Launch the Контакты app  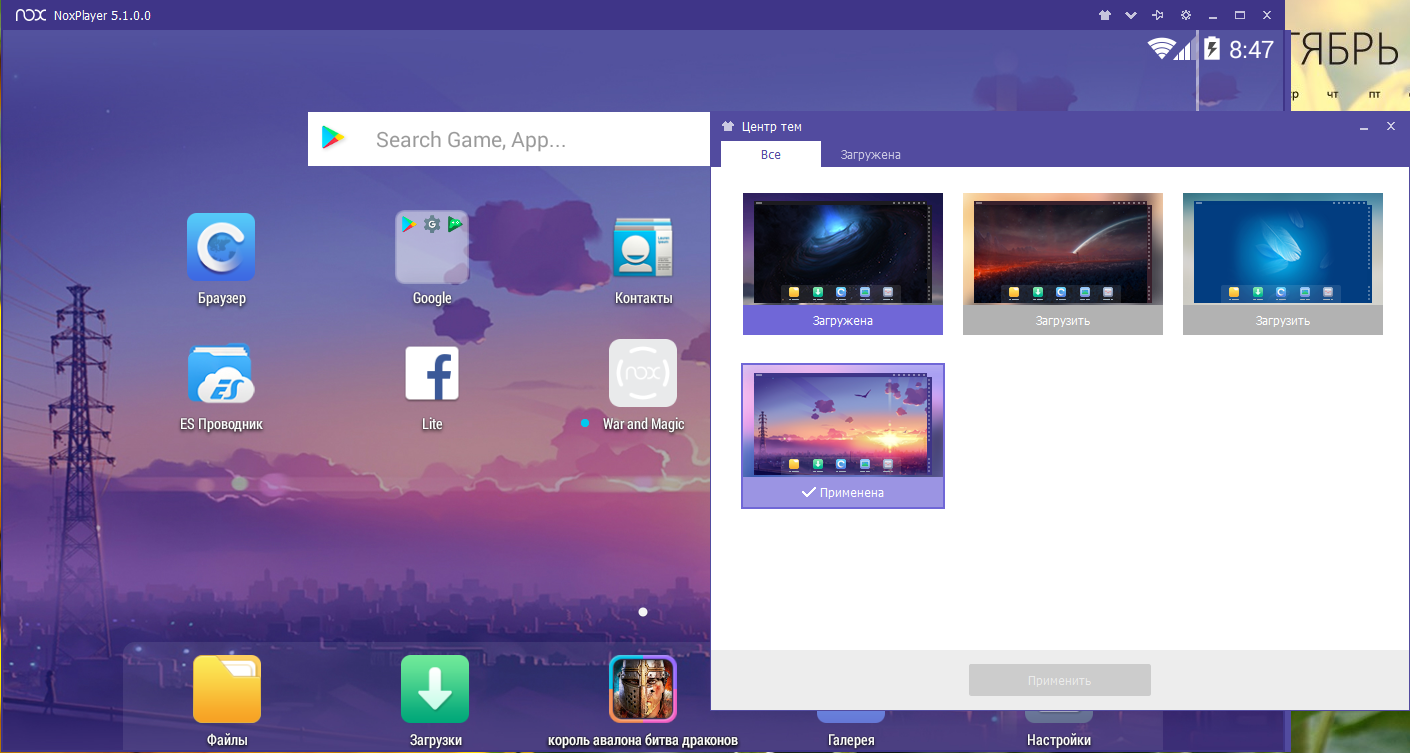(x=642, y=248)
